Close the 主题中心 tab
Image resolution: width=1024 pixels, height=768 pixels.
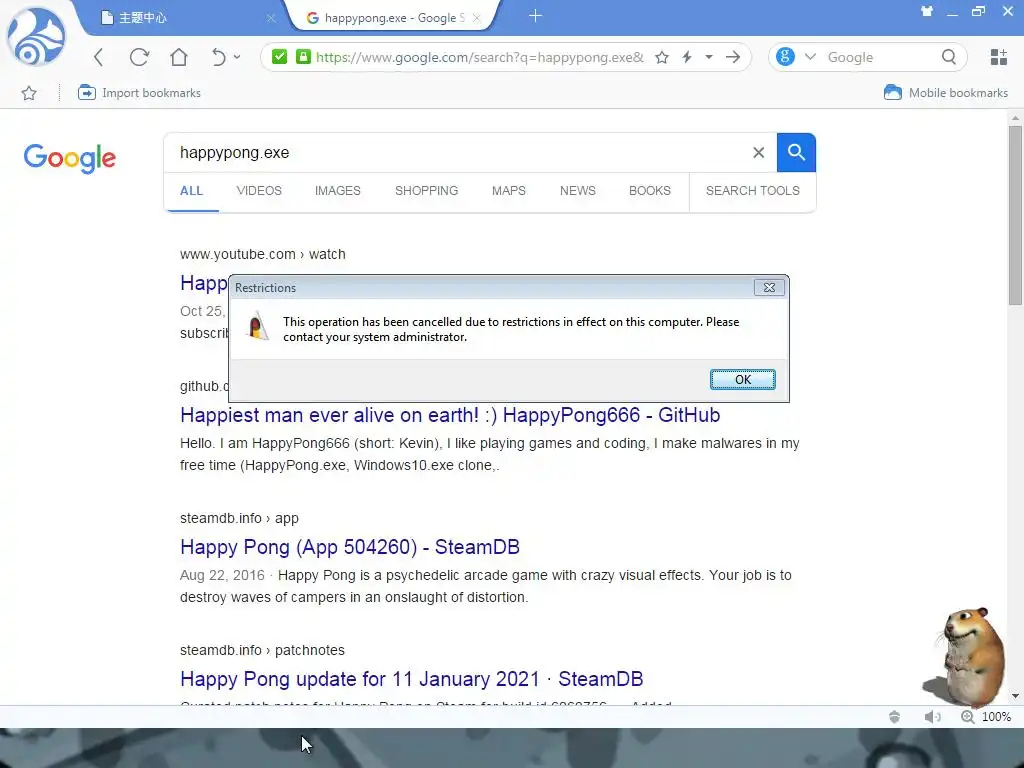coord(271,18)
